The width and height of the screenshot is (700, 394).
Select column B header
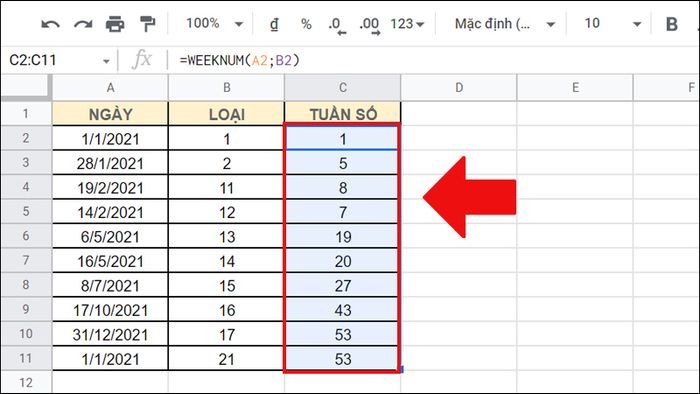[226, 87]
